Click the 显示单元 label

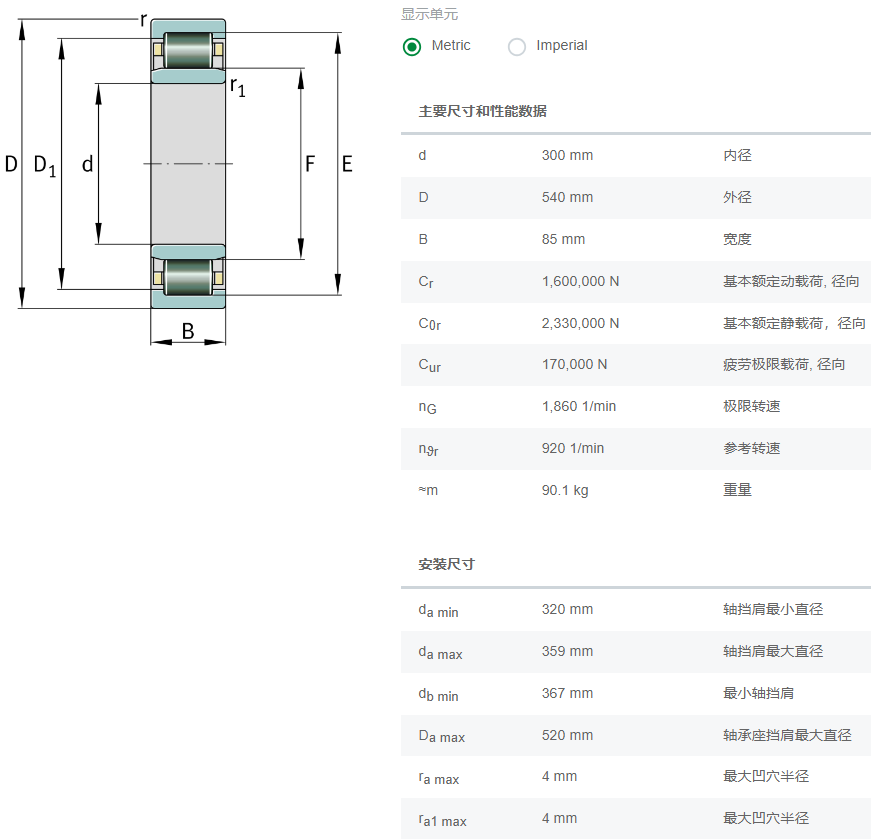pyautogui.click(x=429, y=14)
